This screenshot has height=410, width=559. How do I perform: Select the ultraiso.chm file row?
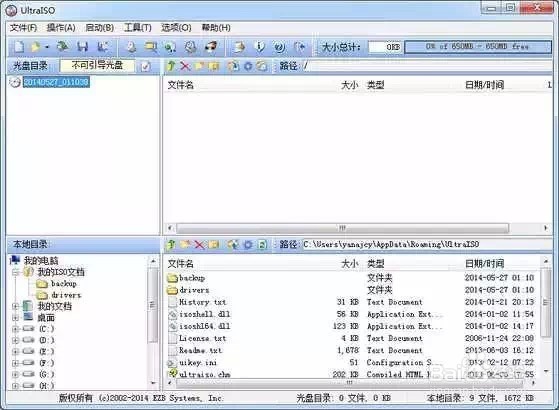point(351,374)
